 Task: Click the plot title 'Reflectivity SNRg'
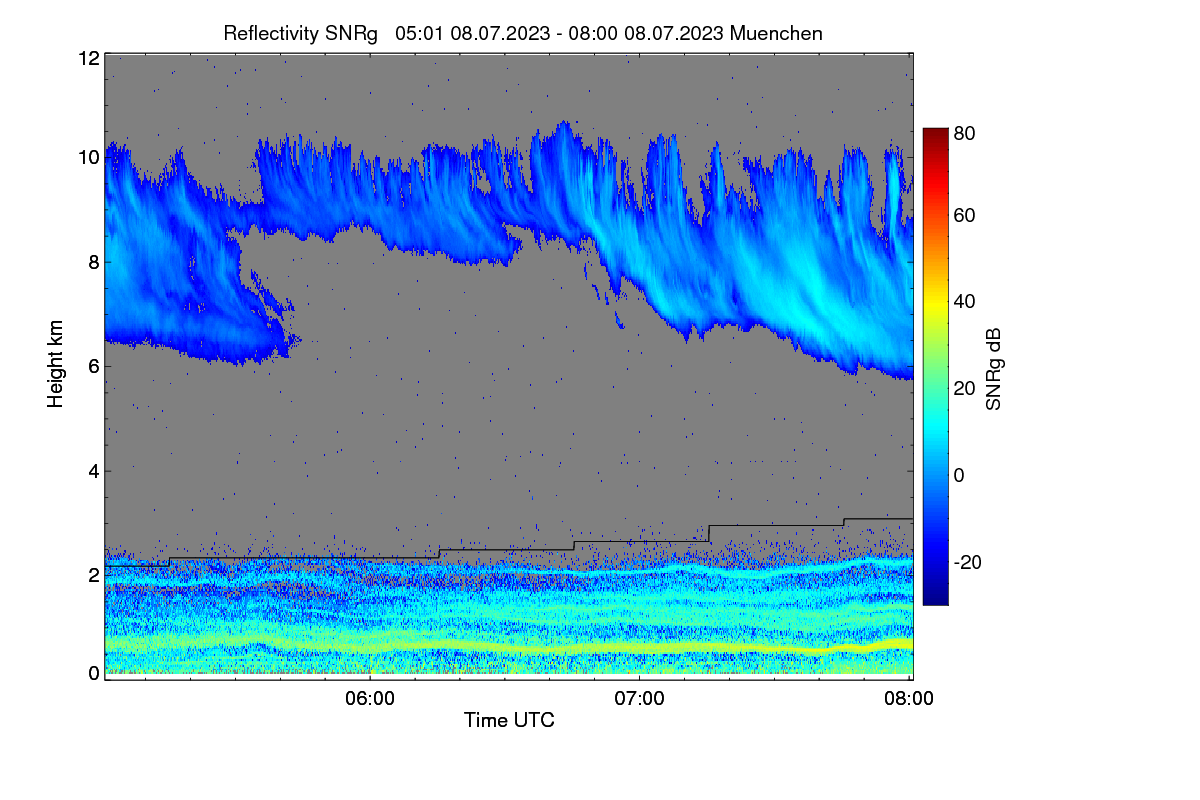pyautogui.click(x=300, y=33)
